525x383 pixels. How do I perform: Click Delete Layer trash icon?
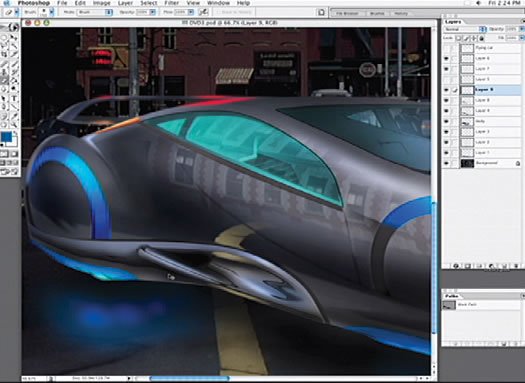pos(516,266)
